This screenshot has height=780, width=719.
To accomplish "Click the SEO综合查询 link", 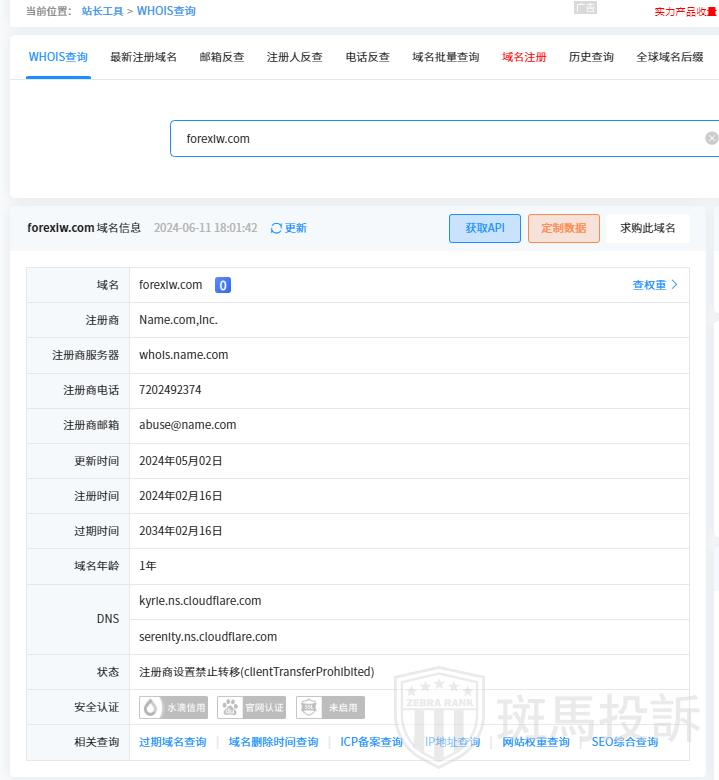I will tap(624, 742).
